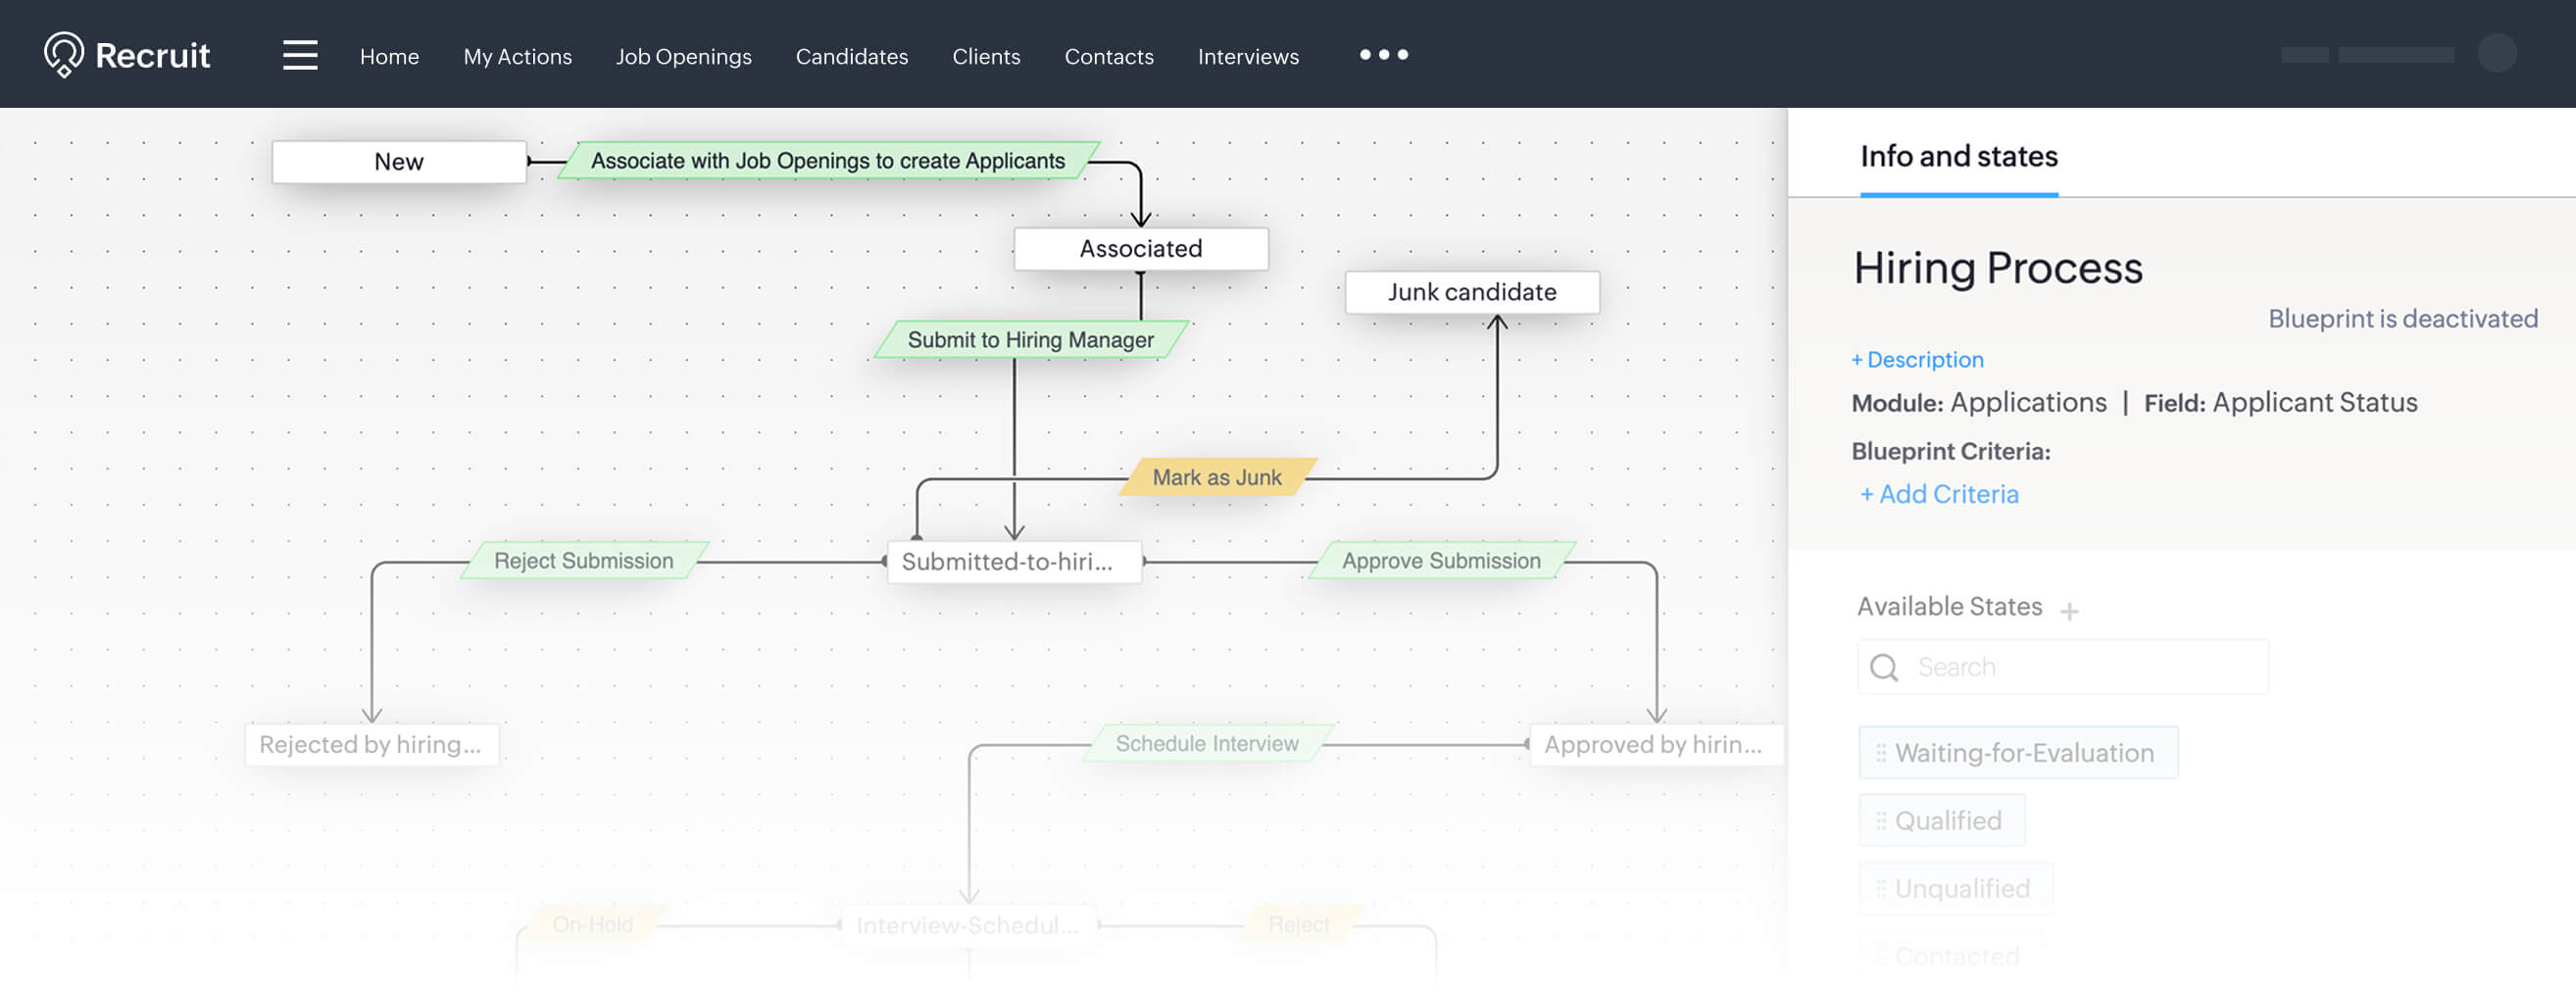Click the user profile avatar
The width and height of the screenshot is (2576, 994).
click(x=2496, y=54)
